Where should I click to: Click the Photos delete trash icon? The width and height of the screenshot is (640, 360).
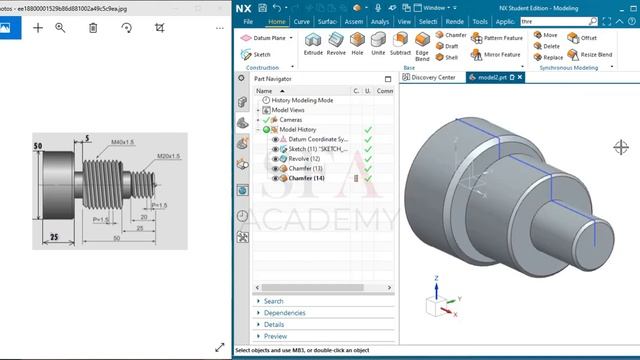93,28
